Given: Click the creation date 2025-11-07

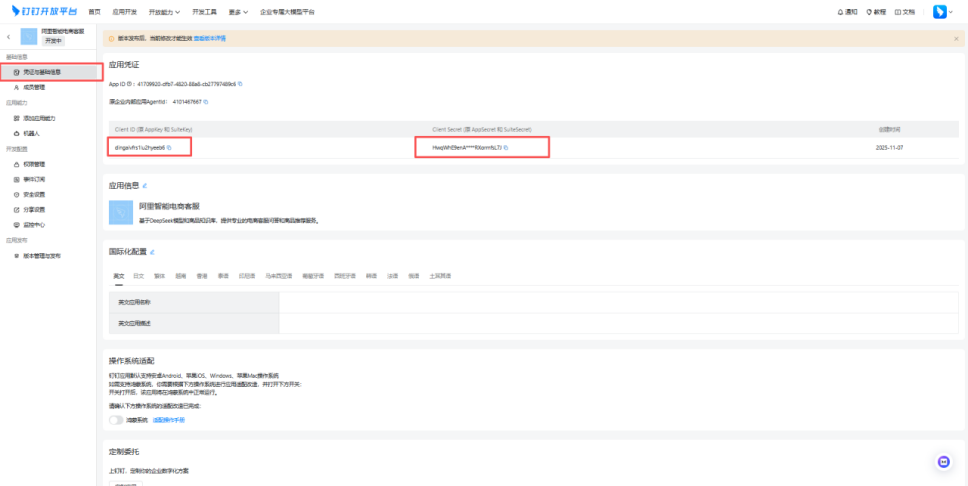Looking at the screenshot, I should pos(890,148).
